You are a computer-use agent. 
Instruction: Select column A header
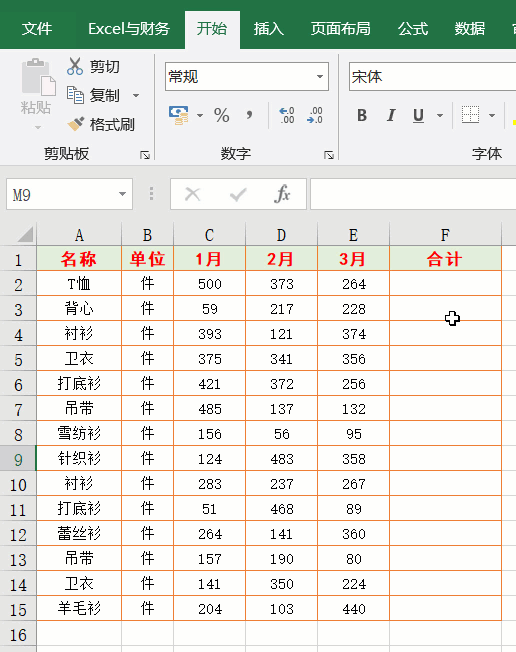click(x=79, y=235)
